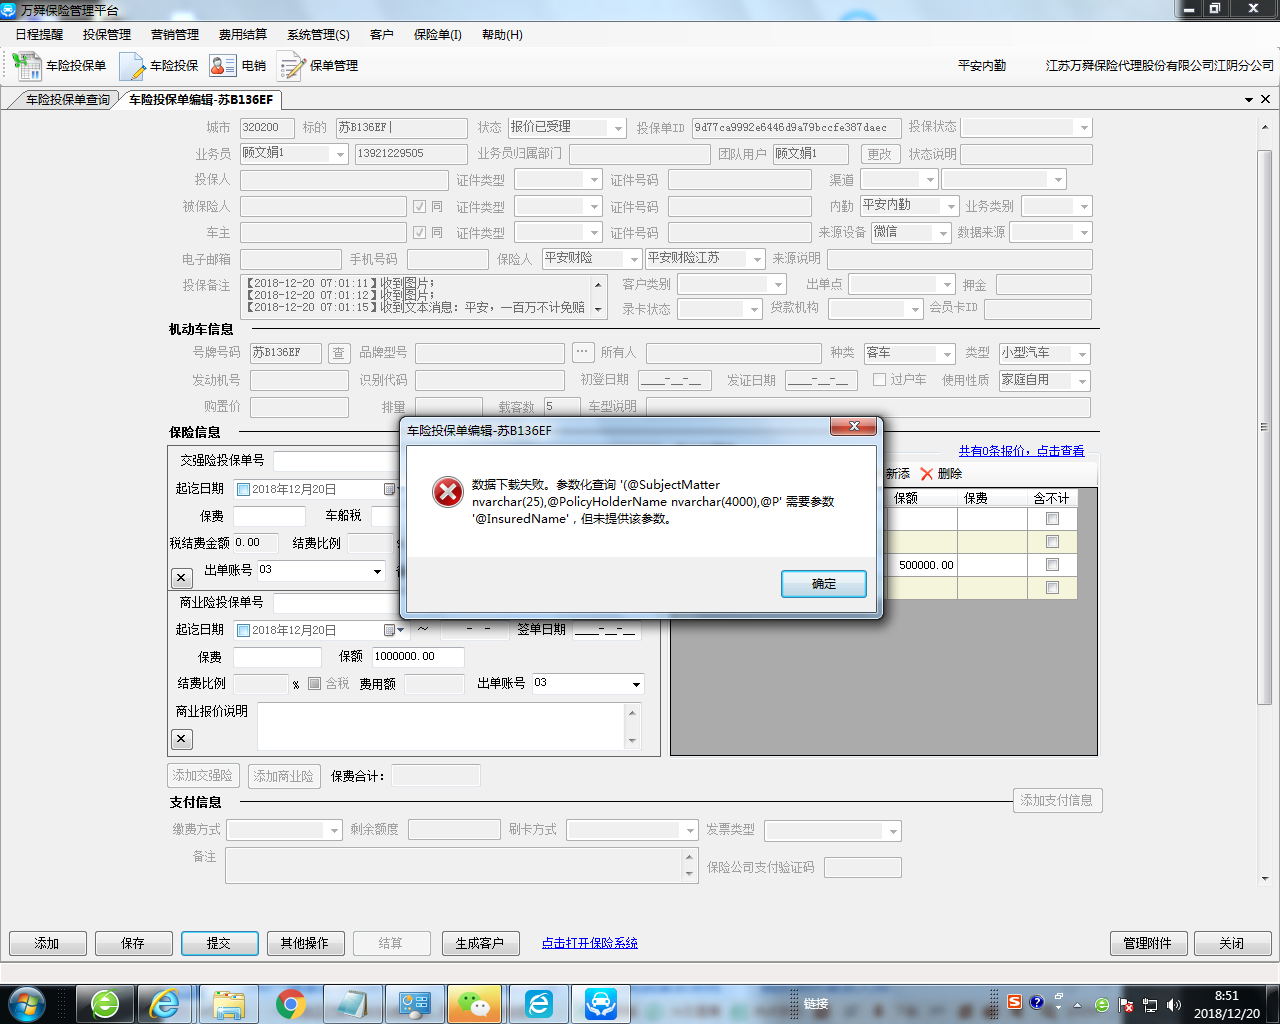The height and width of the screenshot is (1024, 1280).
Task: Click the 其他操作 button
Action: click(x=305, y=944)
